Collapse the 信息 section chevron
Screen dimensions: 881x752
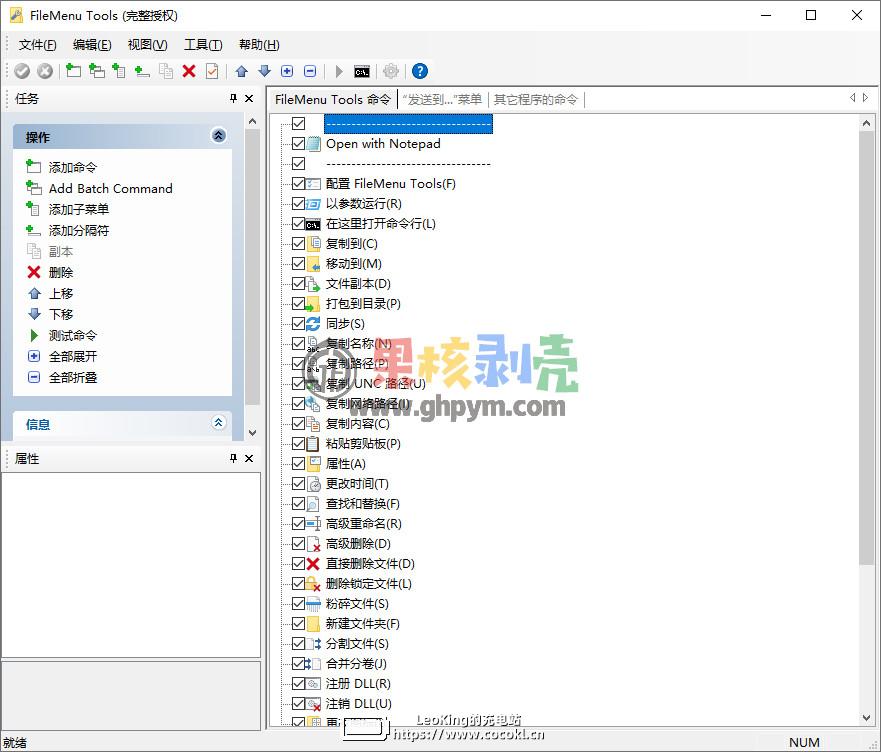219,423
